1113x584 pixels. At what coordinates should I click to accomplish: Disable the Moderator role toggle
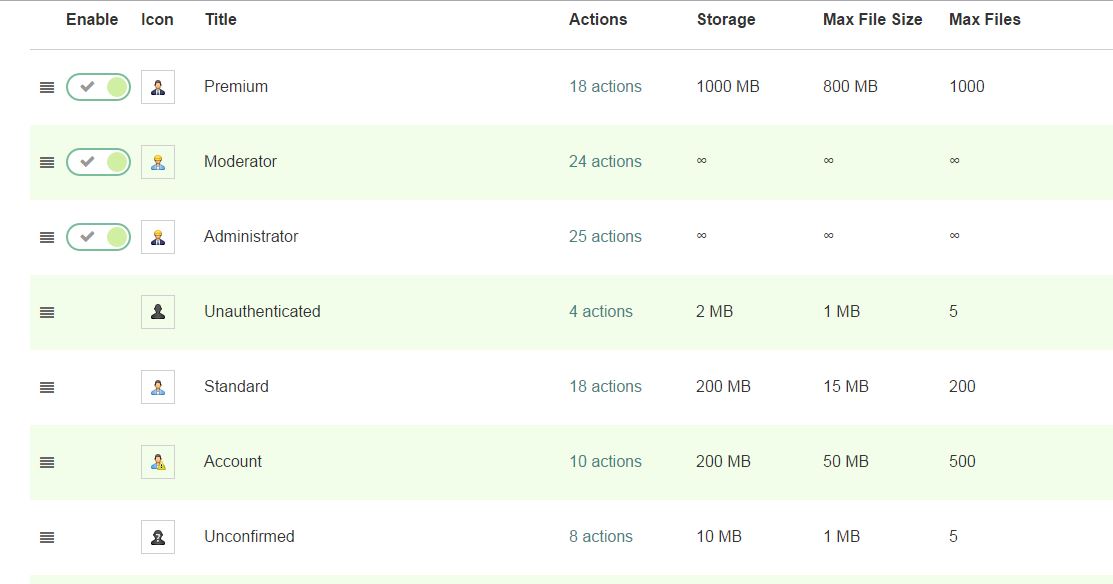[x=98, y=162]
